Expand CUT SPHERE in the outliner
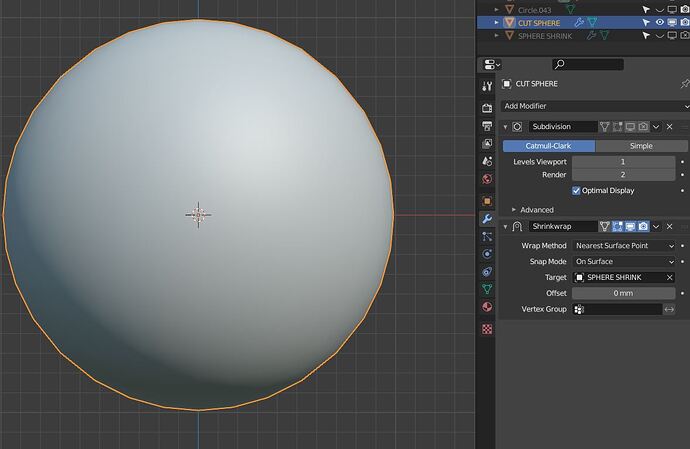 [497, 22]
